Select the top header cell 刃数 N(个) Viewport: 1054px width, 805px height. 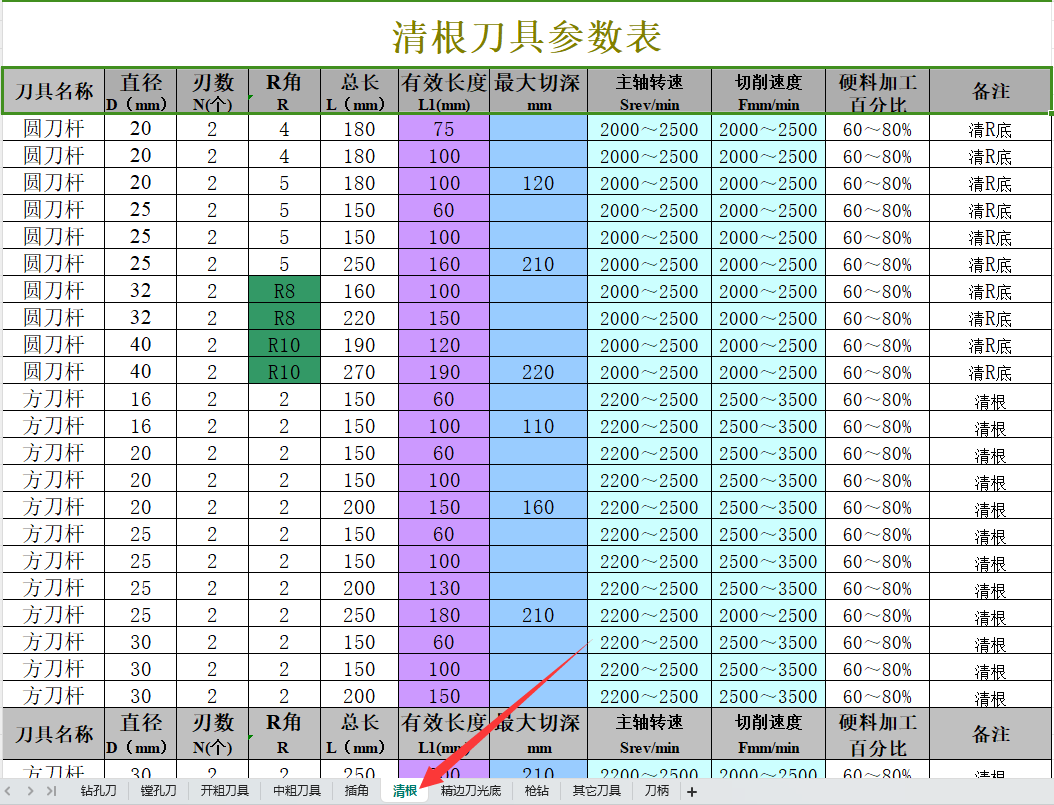click(212, 91)
